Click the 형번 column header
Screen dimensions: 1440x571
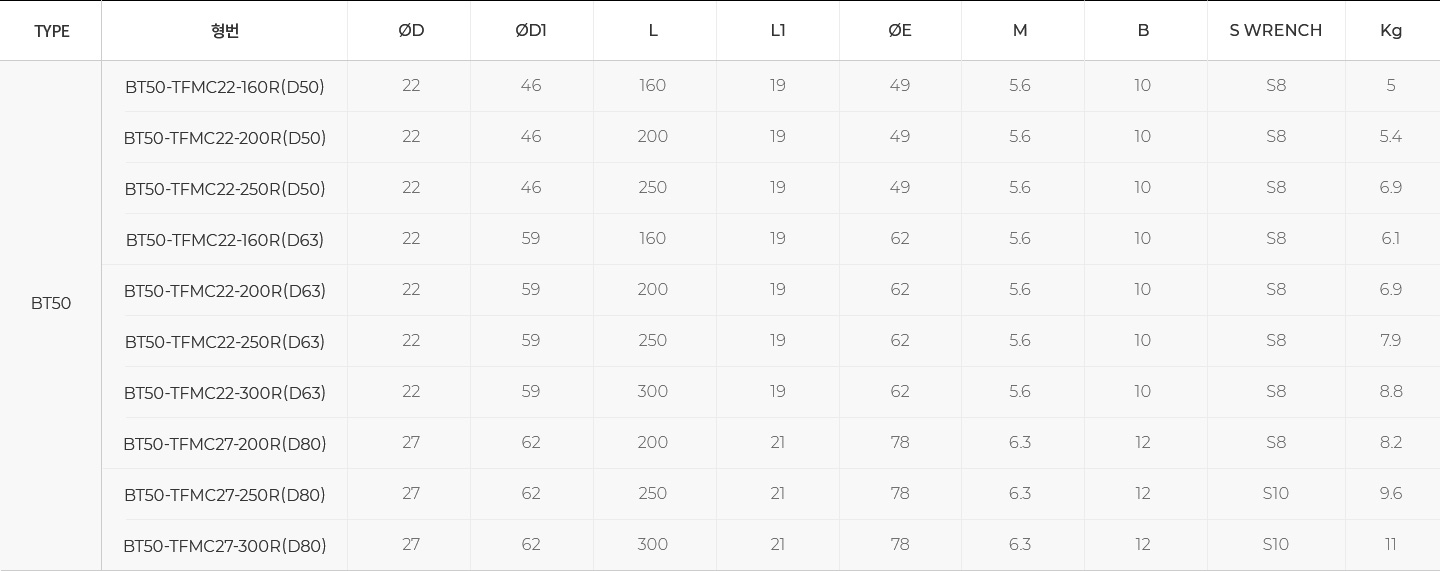tap(225, 31)
